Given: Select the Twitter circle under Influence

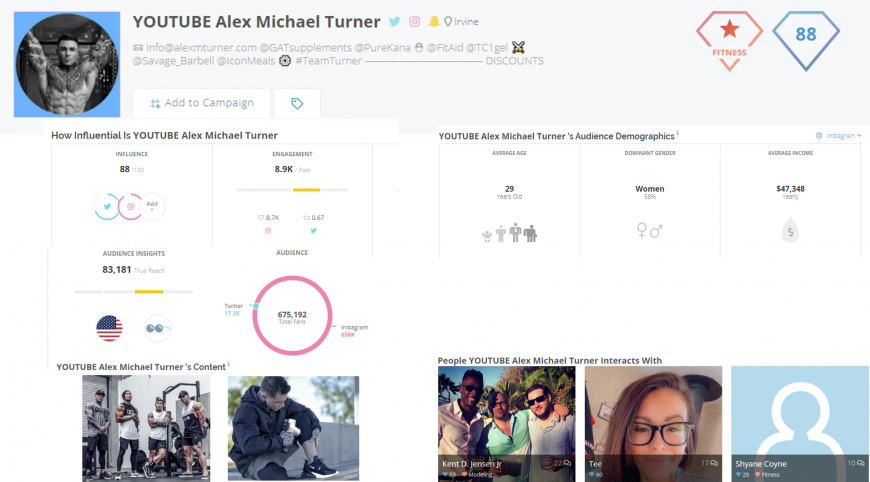Looking at the screenshot, I should 107,207.
